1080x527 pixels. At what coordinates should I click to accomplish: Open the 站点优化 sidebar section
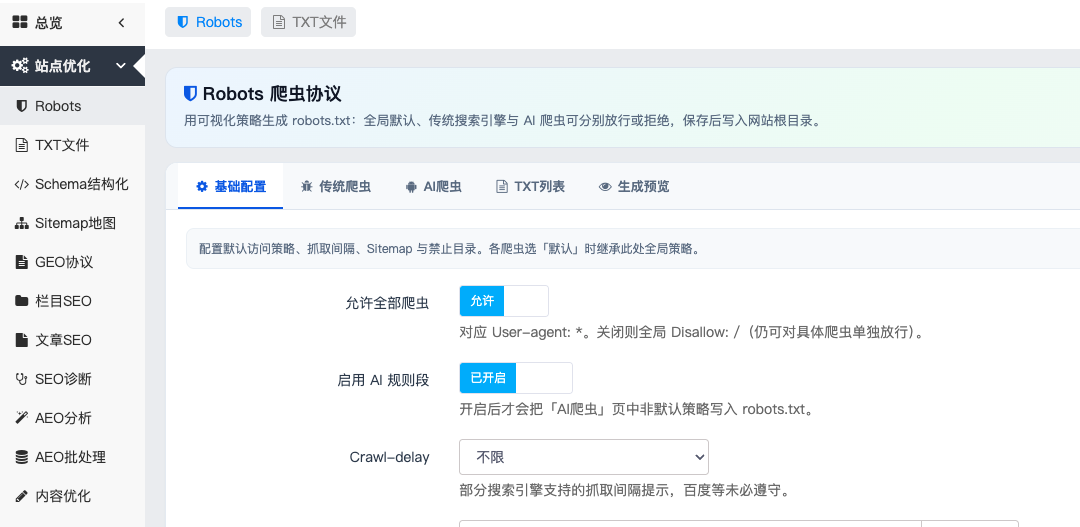point(72,66)
